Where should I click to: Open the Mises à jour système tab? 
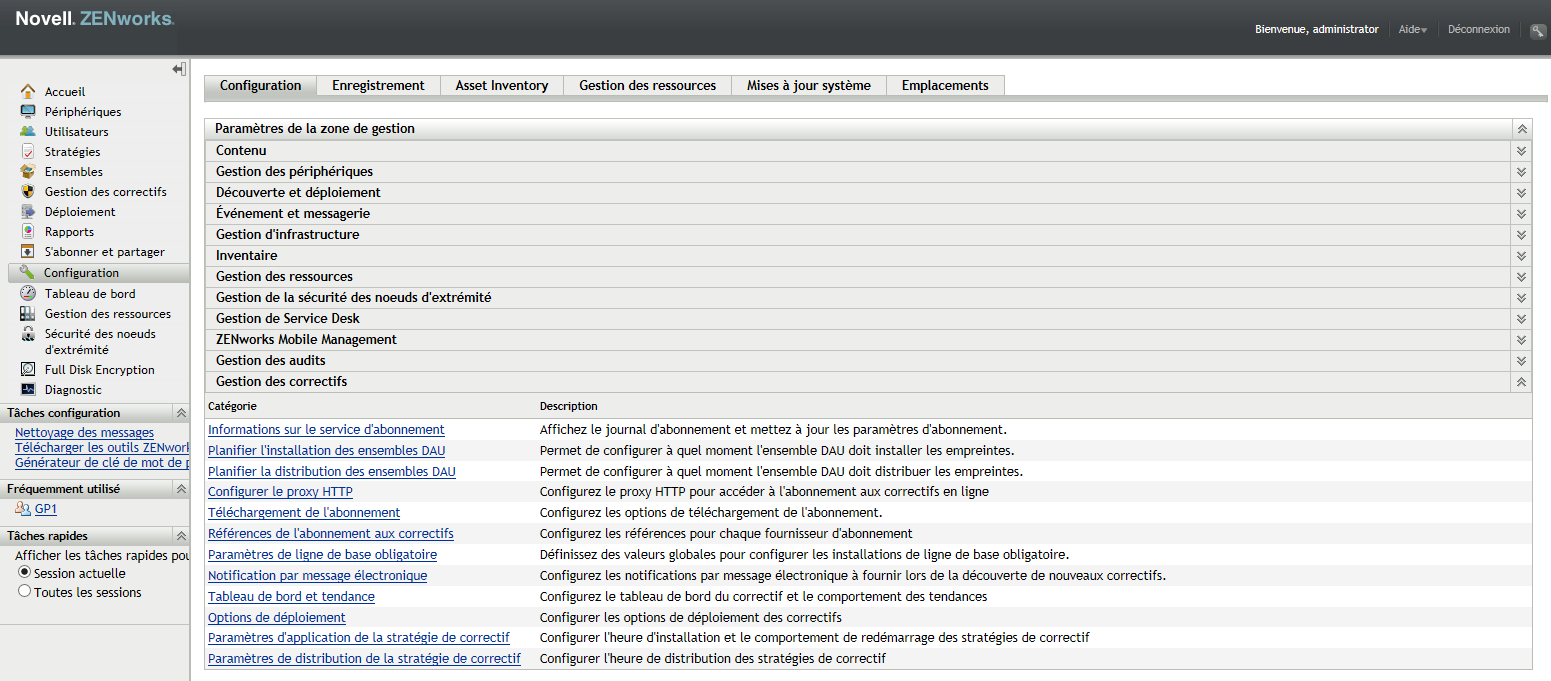tap(808, 85)
